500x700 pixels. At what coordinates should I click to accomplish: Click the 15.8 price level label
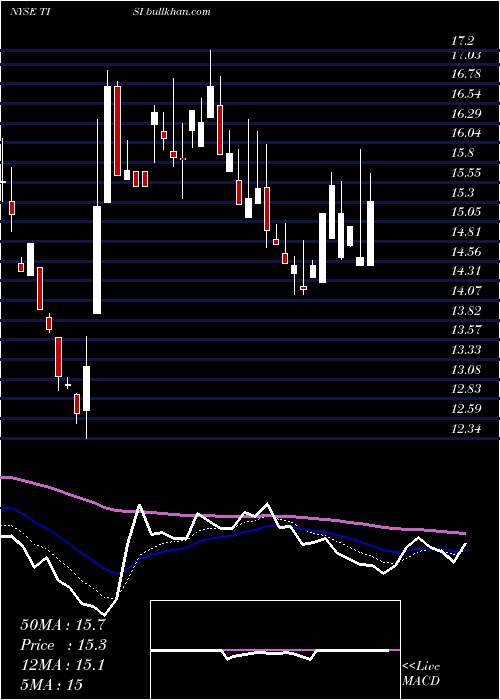(x=462, y=153)
